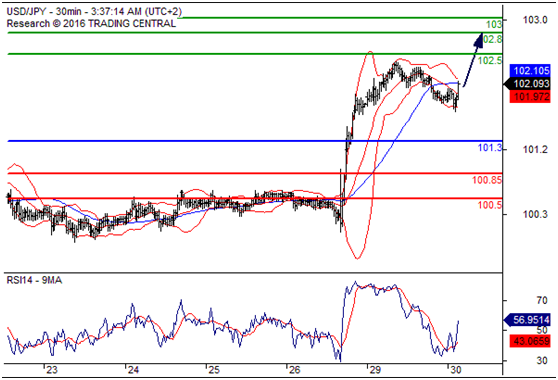Select the 43.0659 RSI MA value tag
Viewport: 558px width, 380px height.
[x=530, y=341]
